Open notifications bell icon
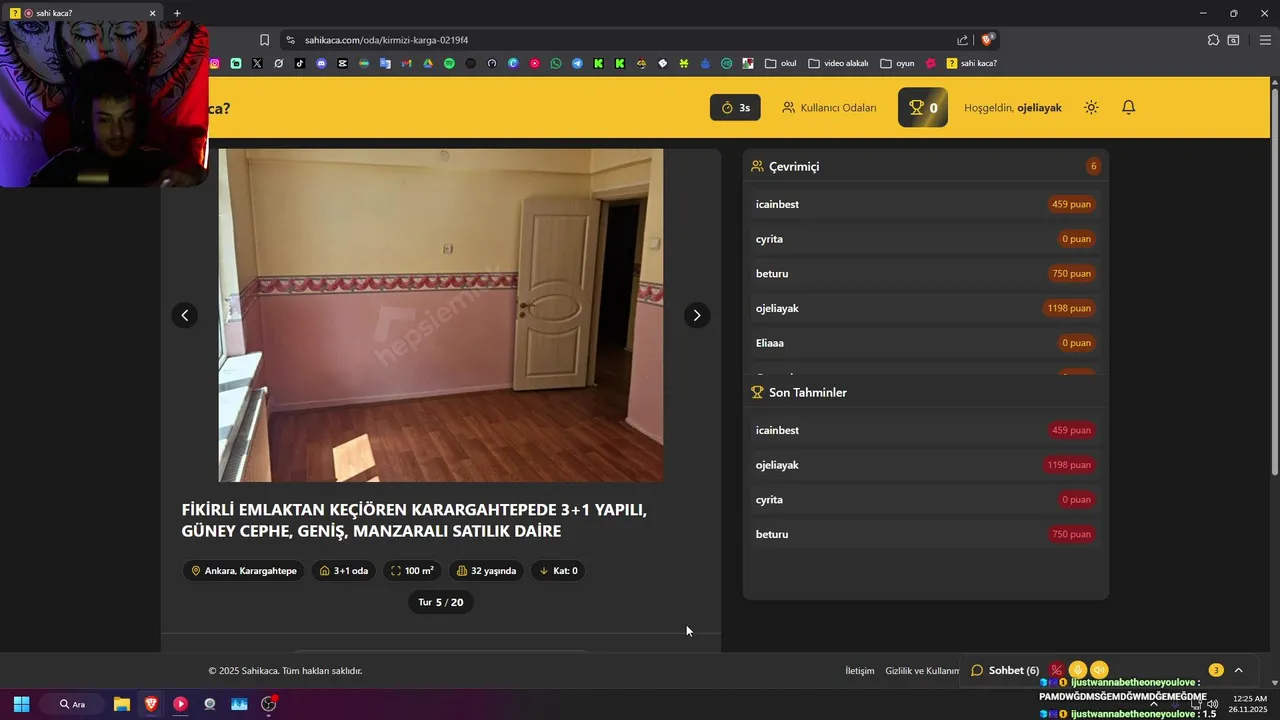1280x720 pixels. [x=1128, y=107]
